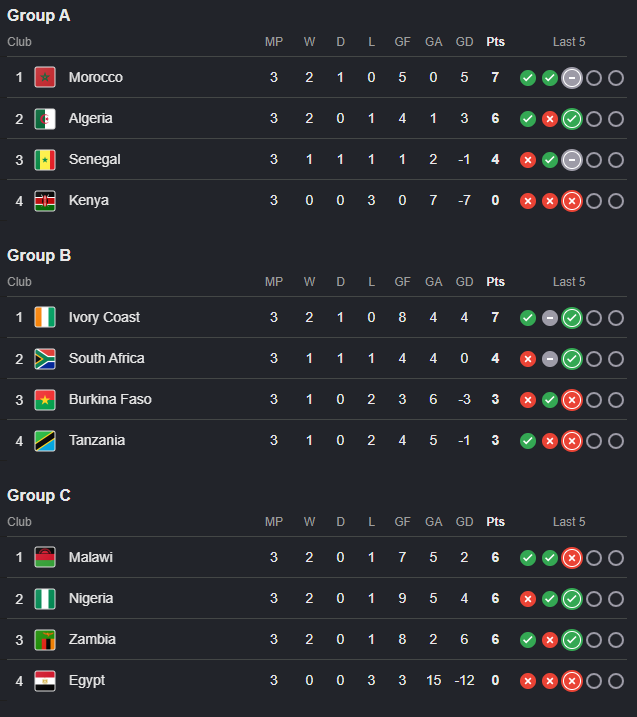Click the Pts column header in Group A
The height and width of the screenshot is (717, 637).
pyautogui.click(x=495, y=42)
